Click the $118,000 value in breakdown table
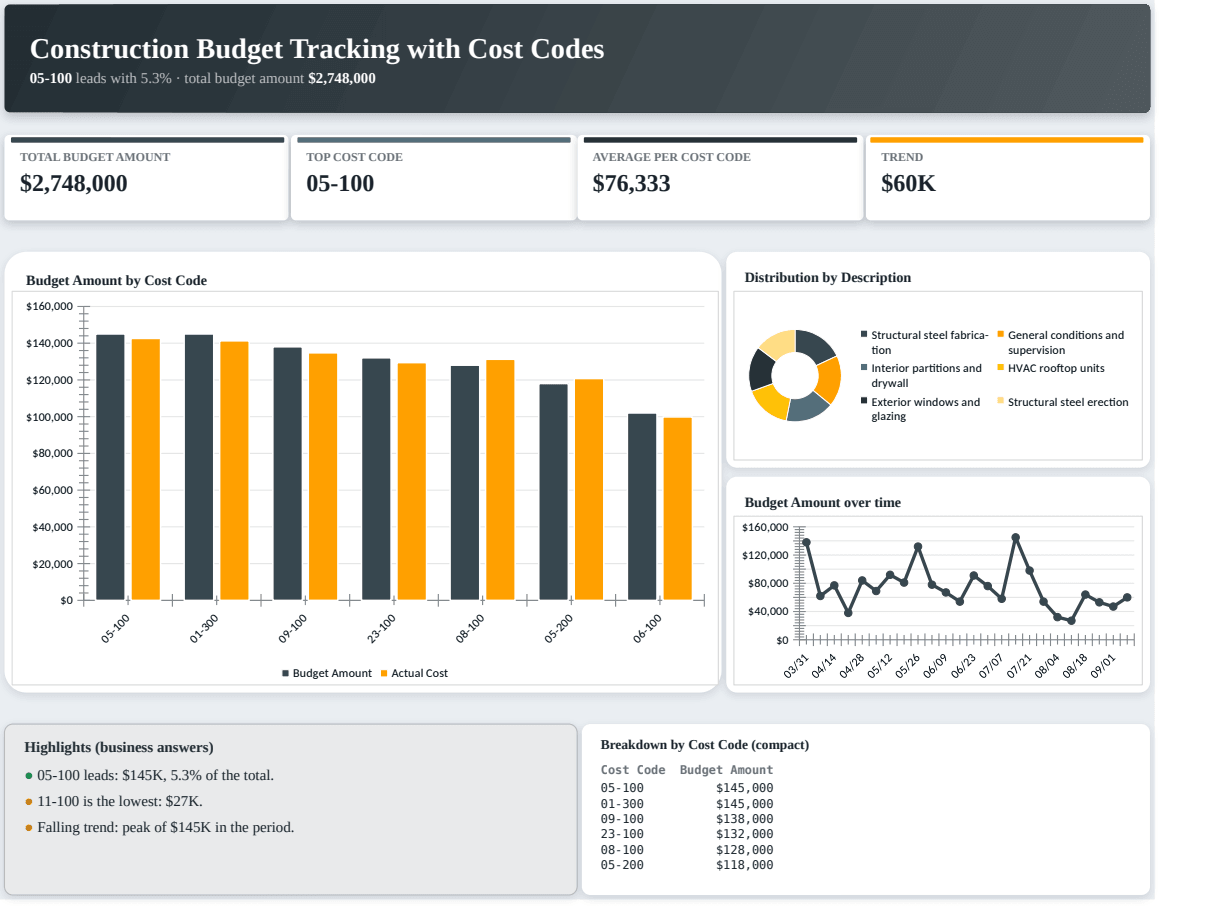Screen dimensions: 1227x922 (x=745, y=865)
